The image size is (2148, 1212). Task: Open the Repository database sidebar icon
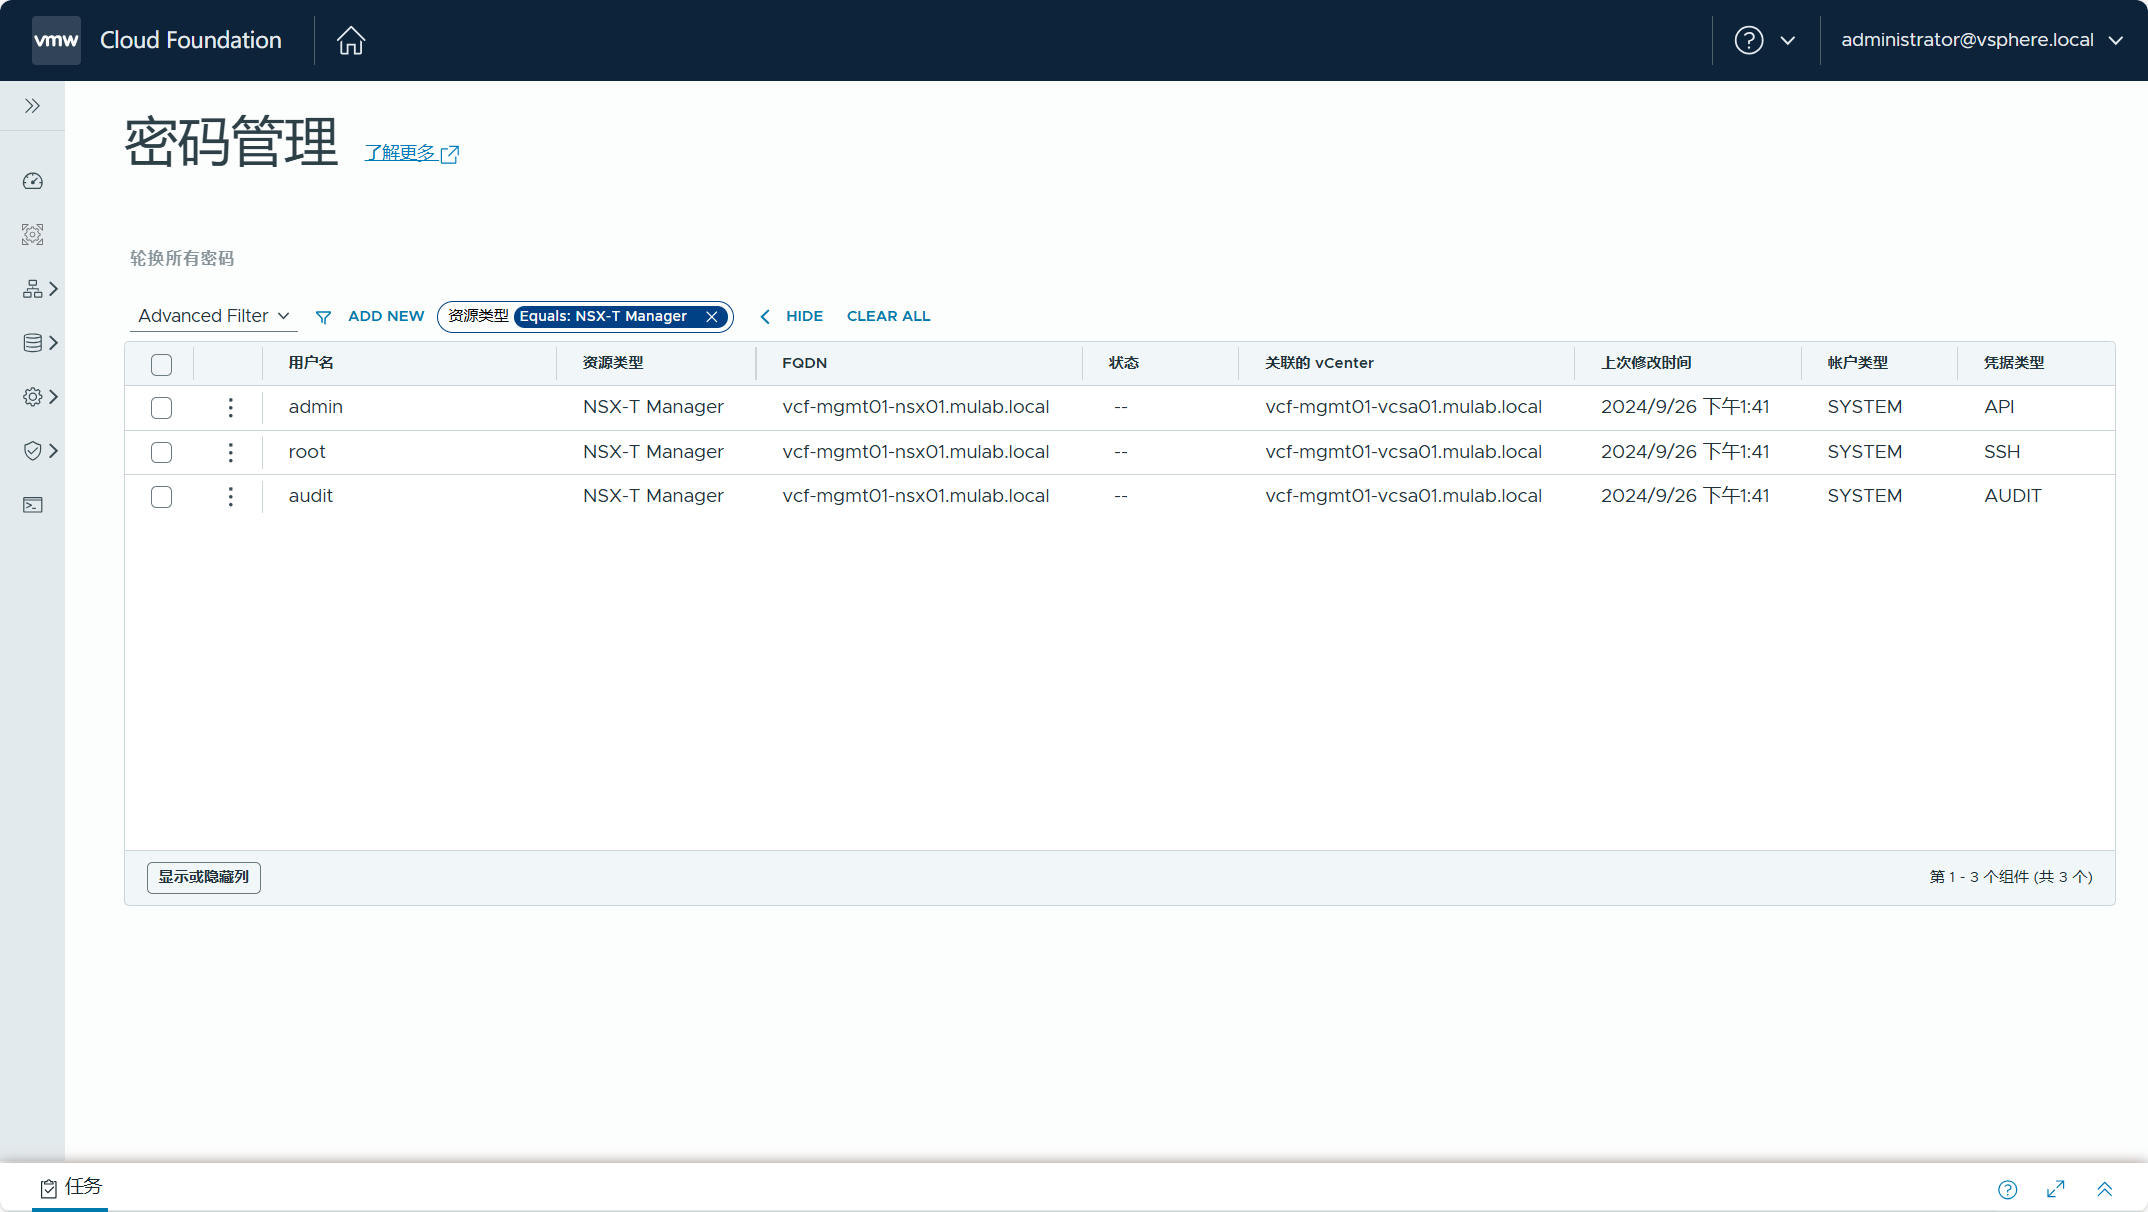(33, 343)
